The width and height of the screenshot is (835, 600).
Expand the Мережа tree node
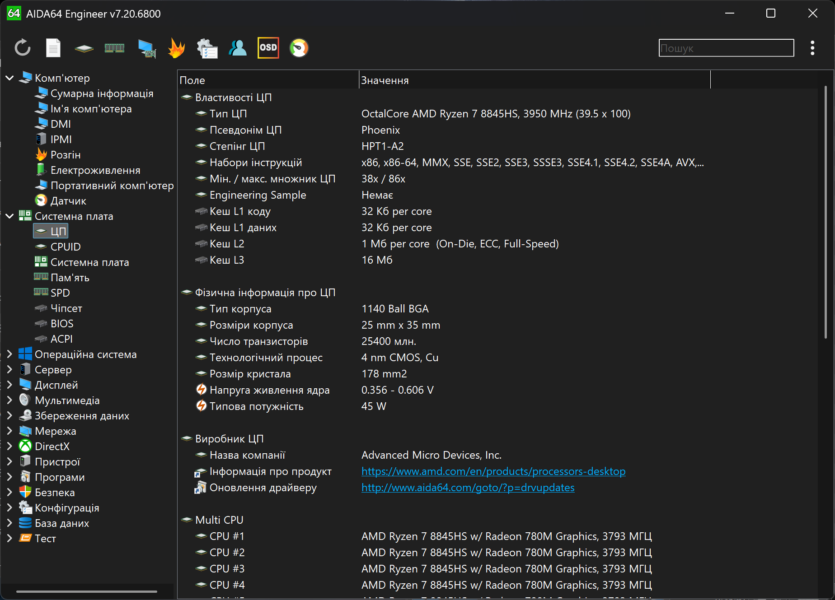pos(10,431)
